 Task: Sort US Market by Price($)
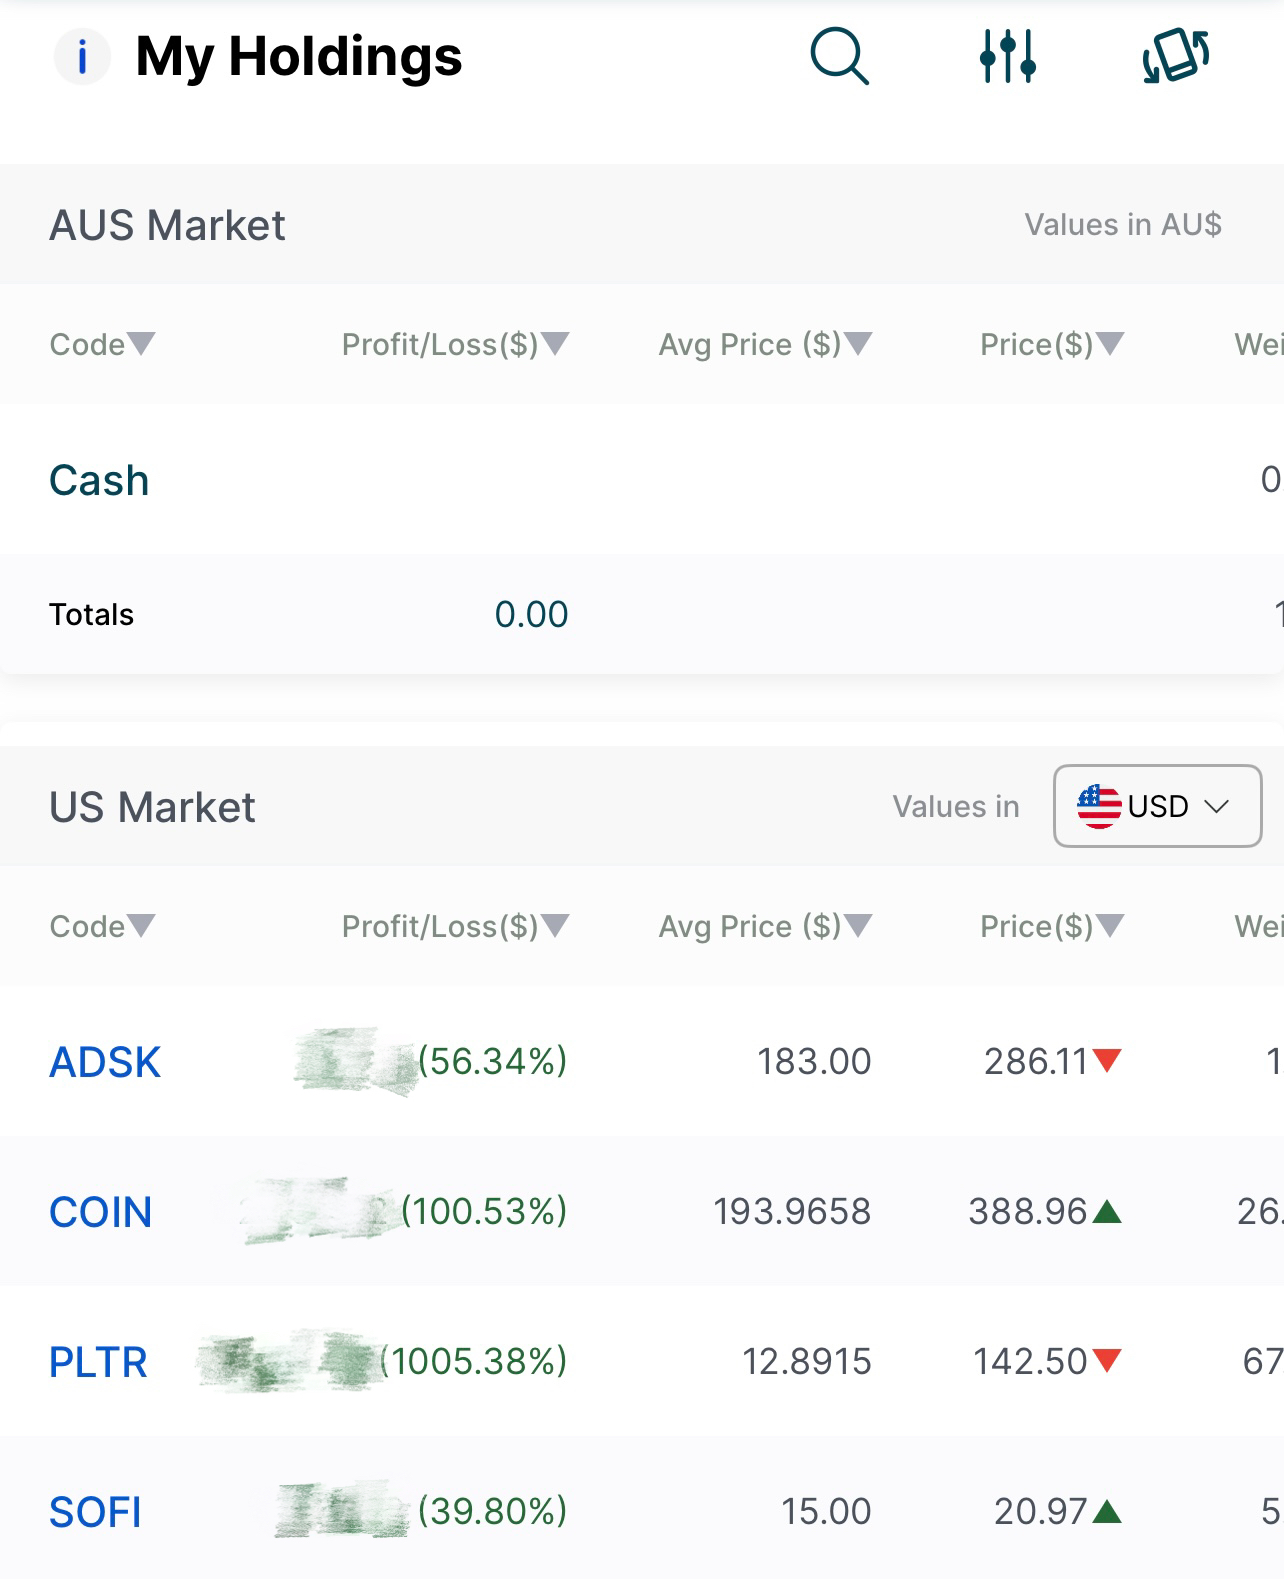tap(1052, 926)
